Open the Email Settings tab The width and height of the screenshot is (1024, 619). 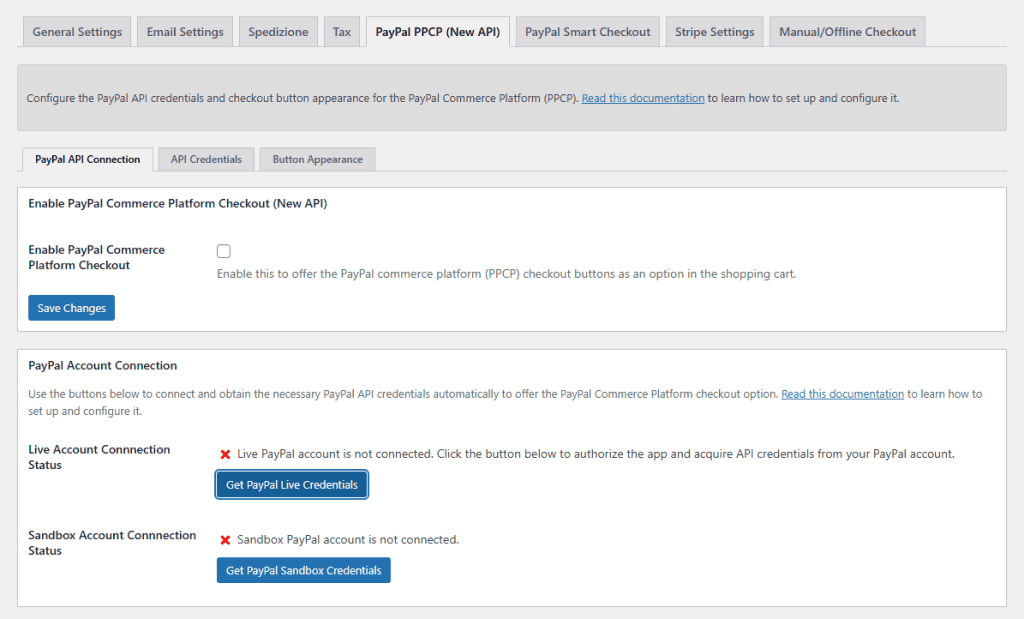(x=185, y=31)
